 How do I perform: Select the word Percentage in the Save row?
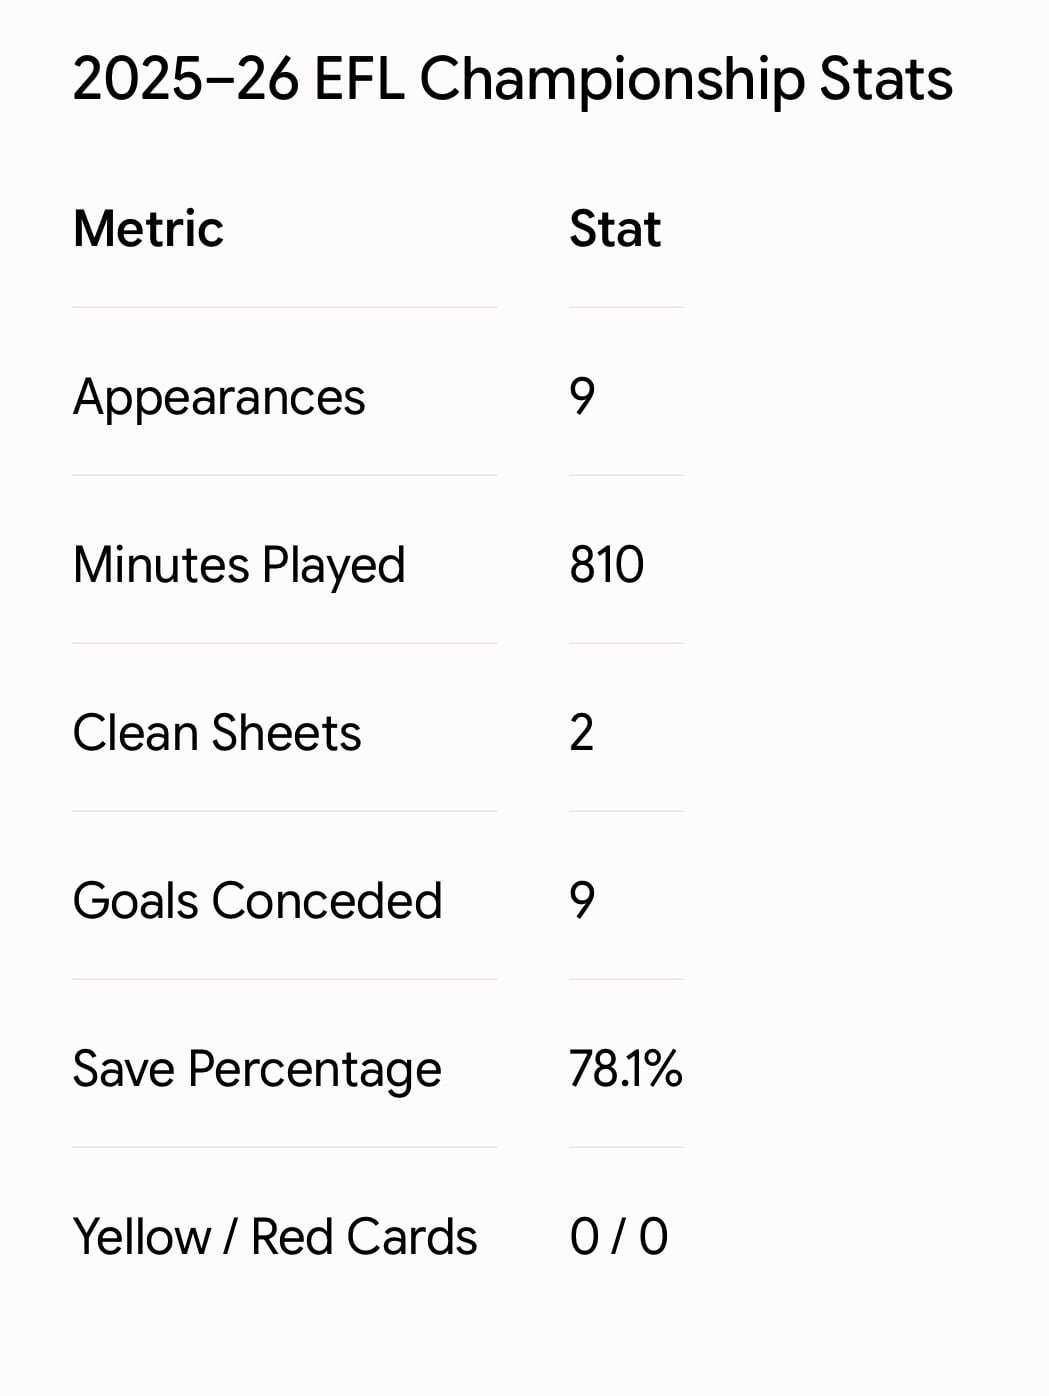pos(314,1071)
